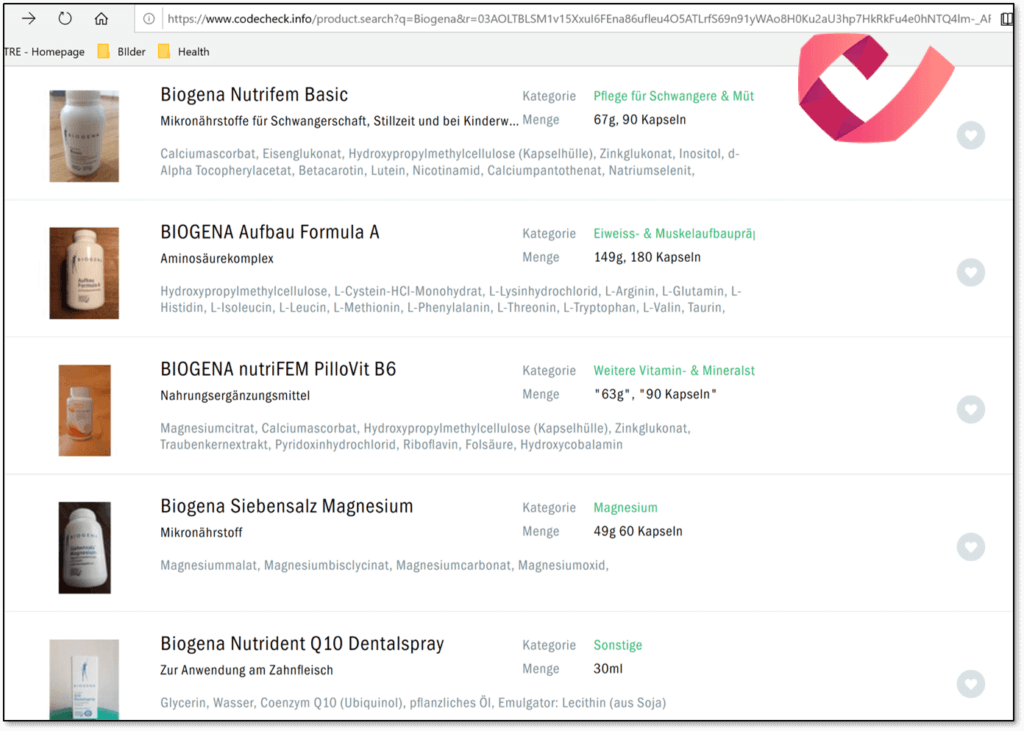Click Dentalspray ingredients starting 'Glycerin, Wasser'

tap(413, 702)
